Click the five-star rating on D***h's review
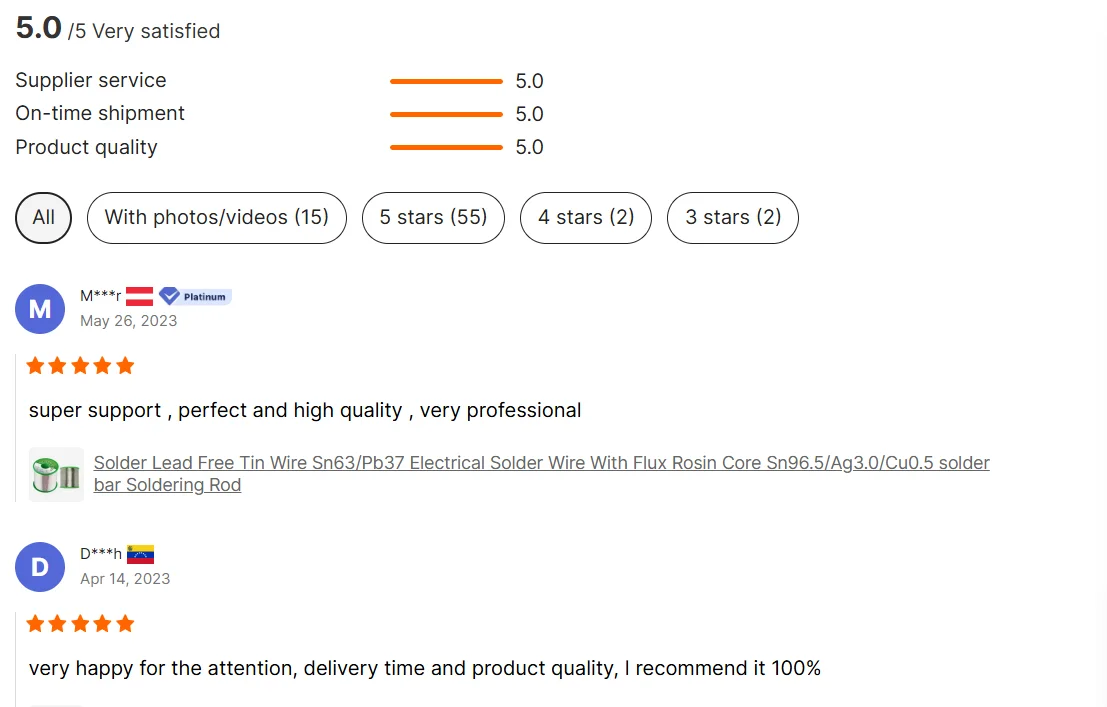The image size is (1107, 707). (80, 624)
